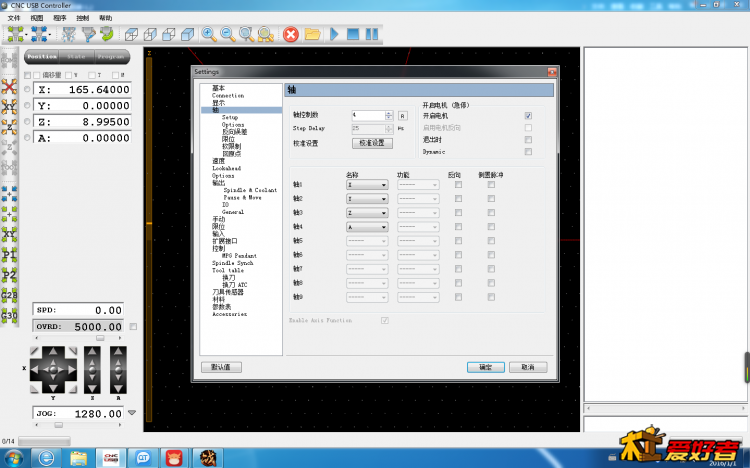Toggle the checkbox beside OVRD field
This screenshot has height=468, width=750.
click(133, 326)
